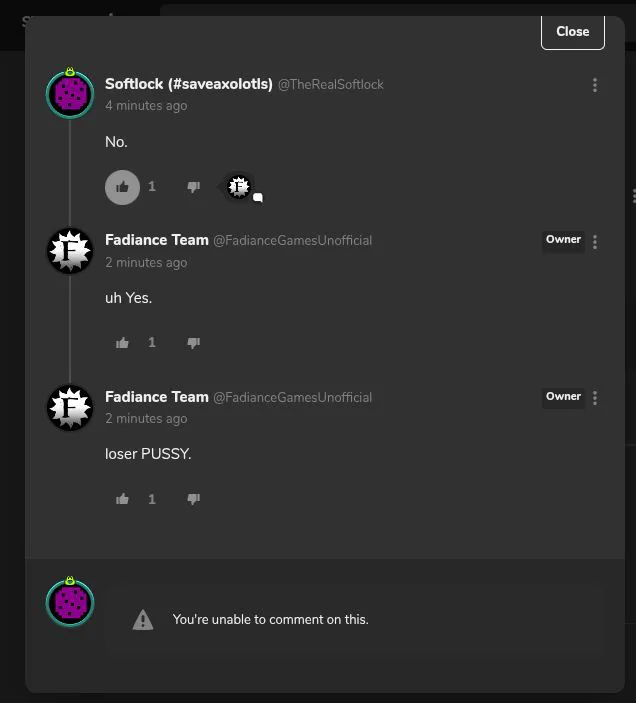Dislike Softlock's "No." comment

point(193,187)
